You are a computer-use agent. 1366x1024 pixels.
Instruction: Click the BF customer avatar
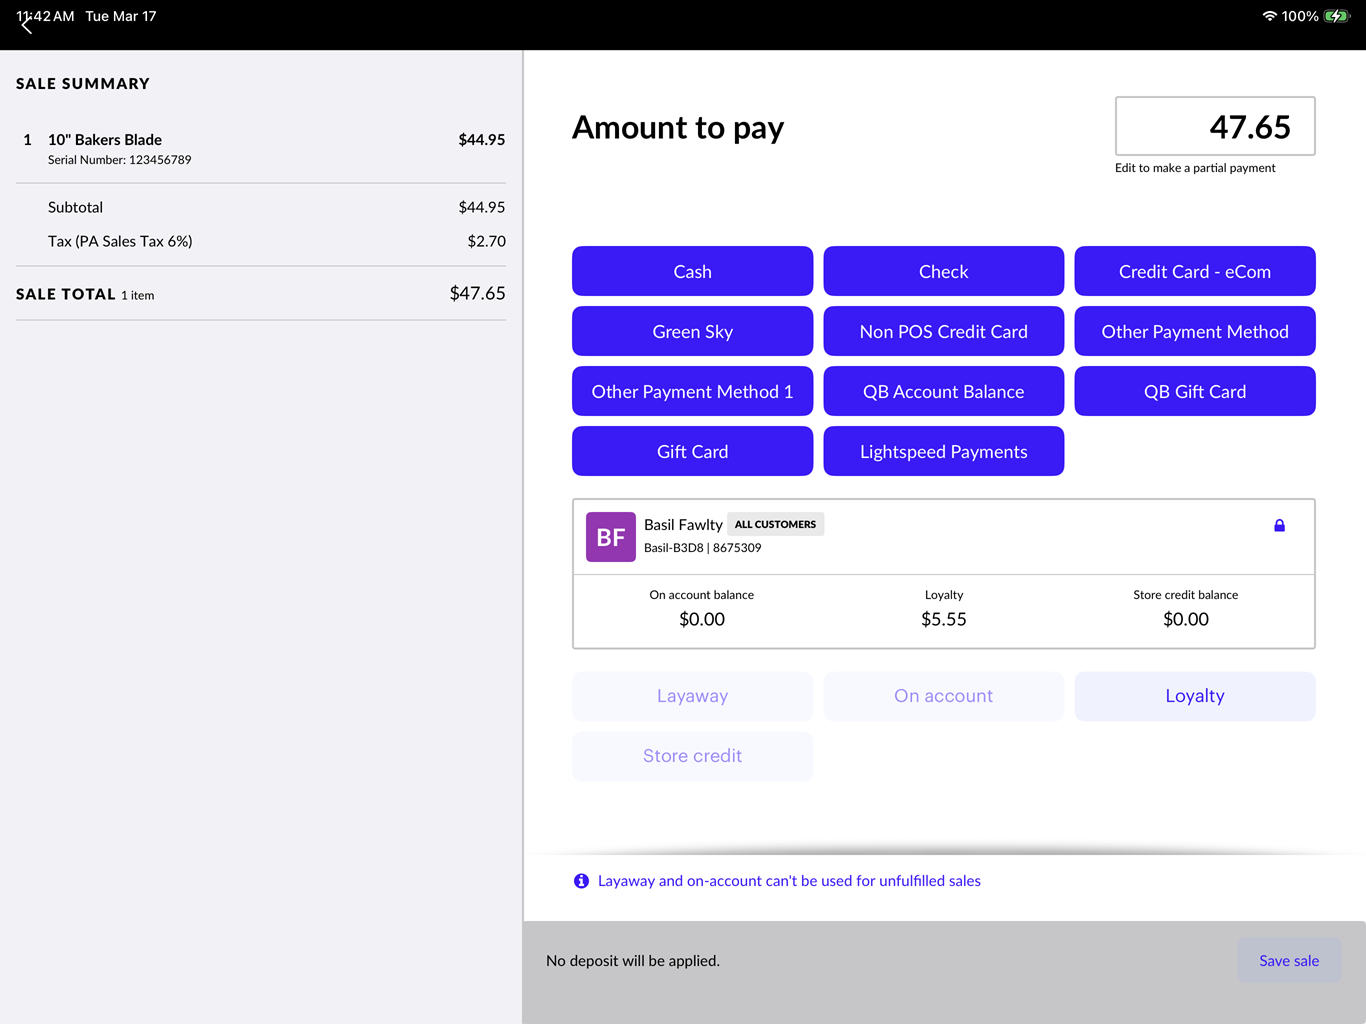tap(611, 537)
